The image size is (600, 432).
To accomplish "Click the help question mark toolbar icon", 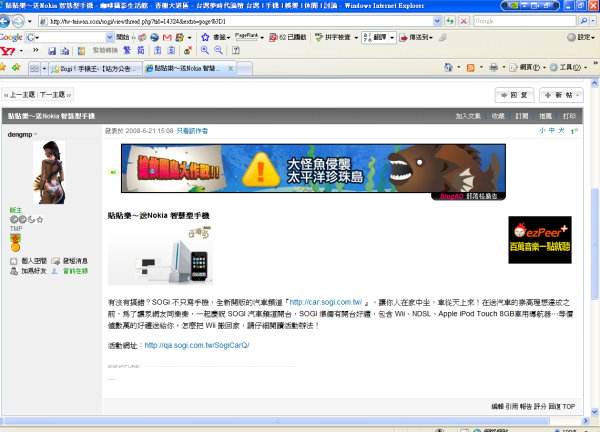I will [x=236, y=50].
